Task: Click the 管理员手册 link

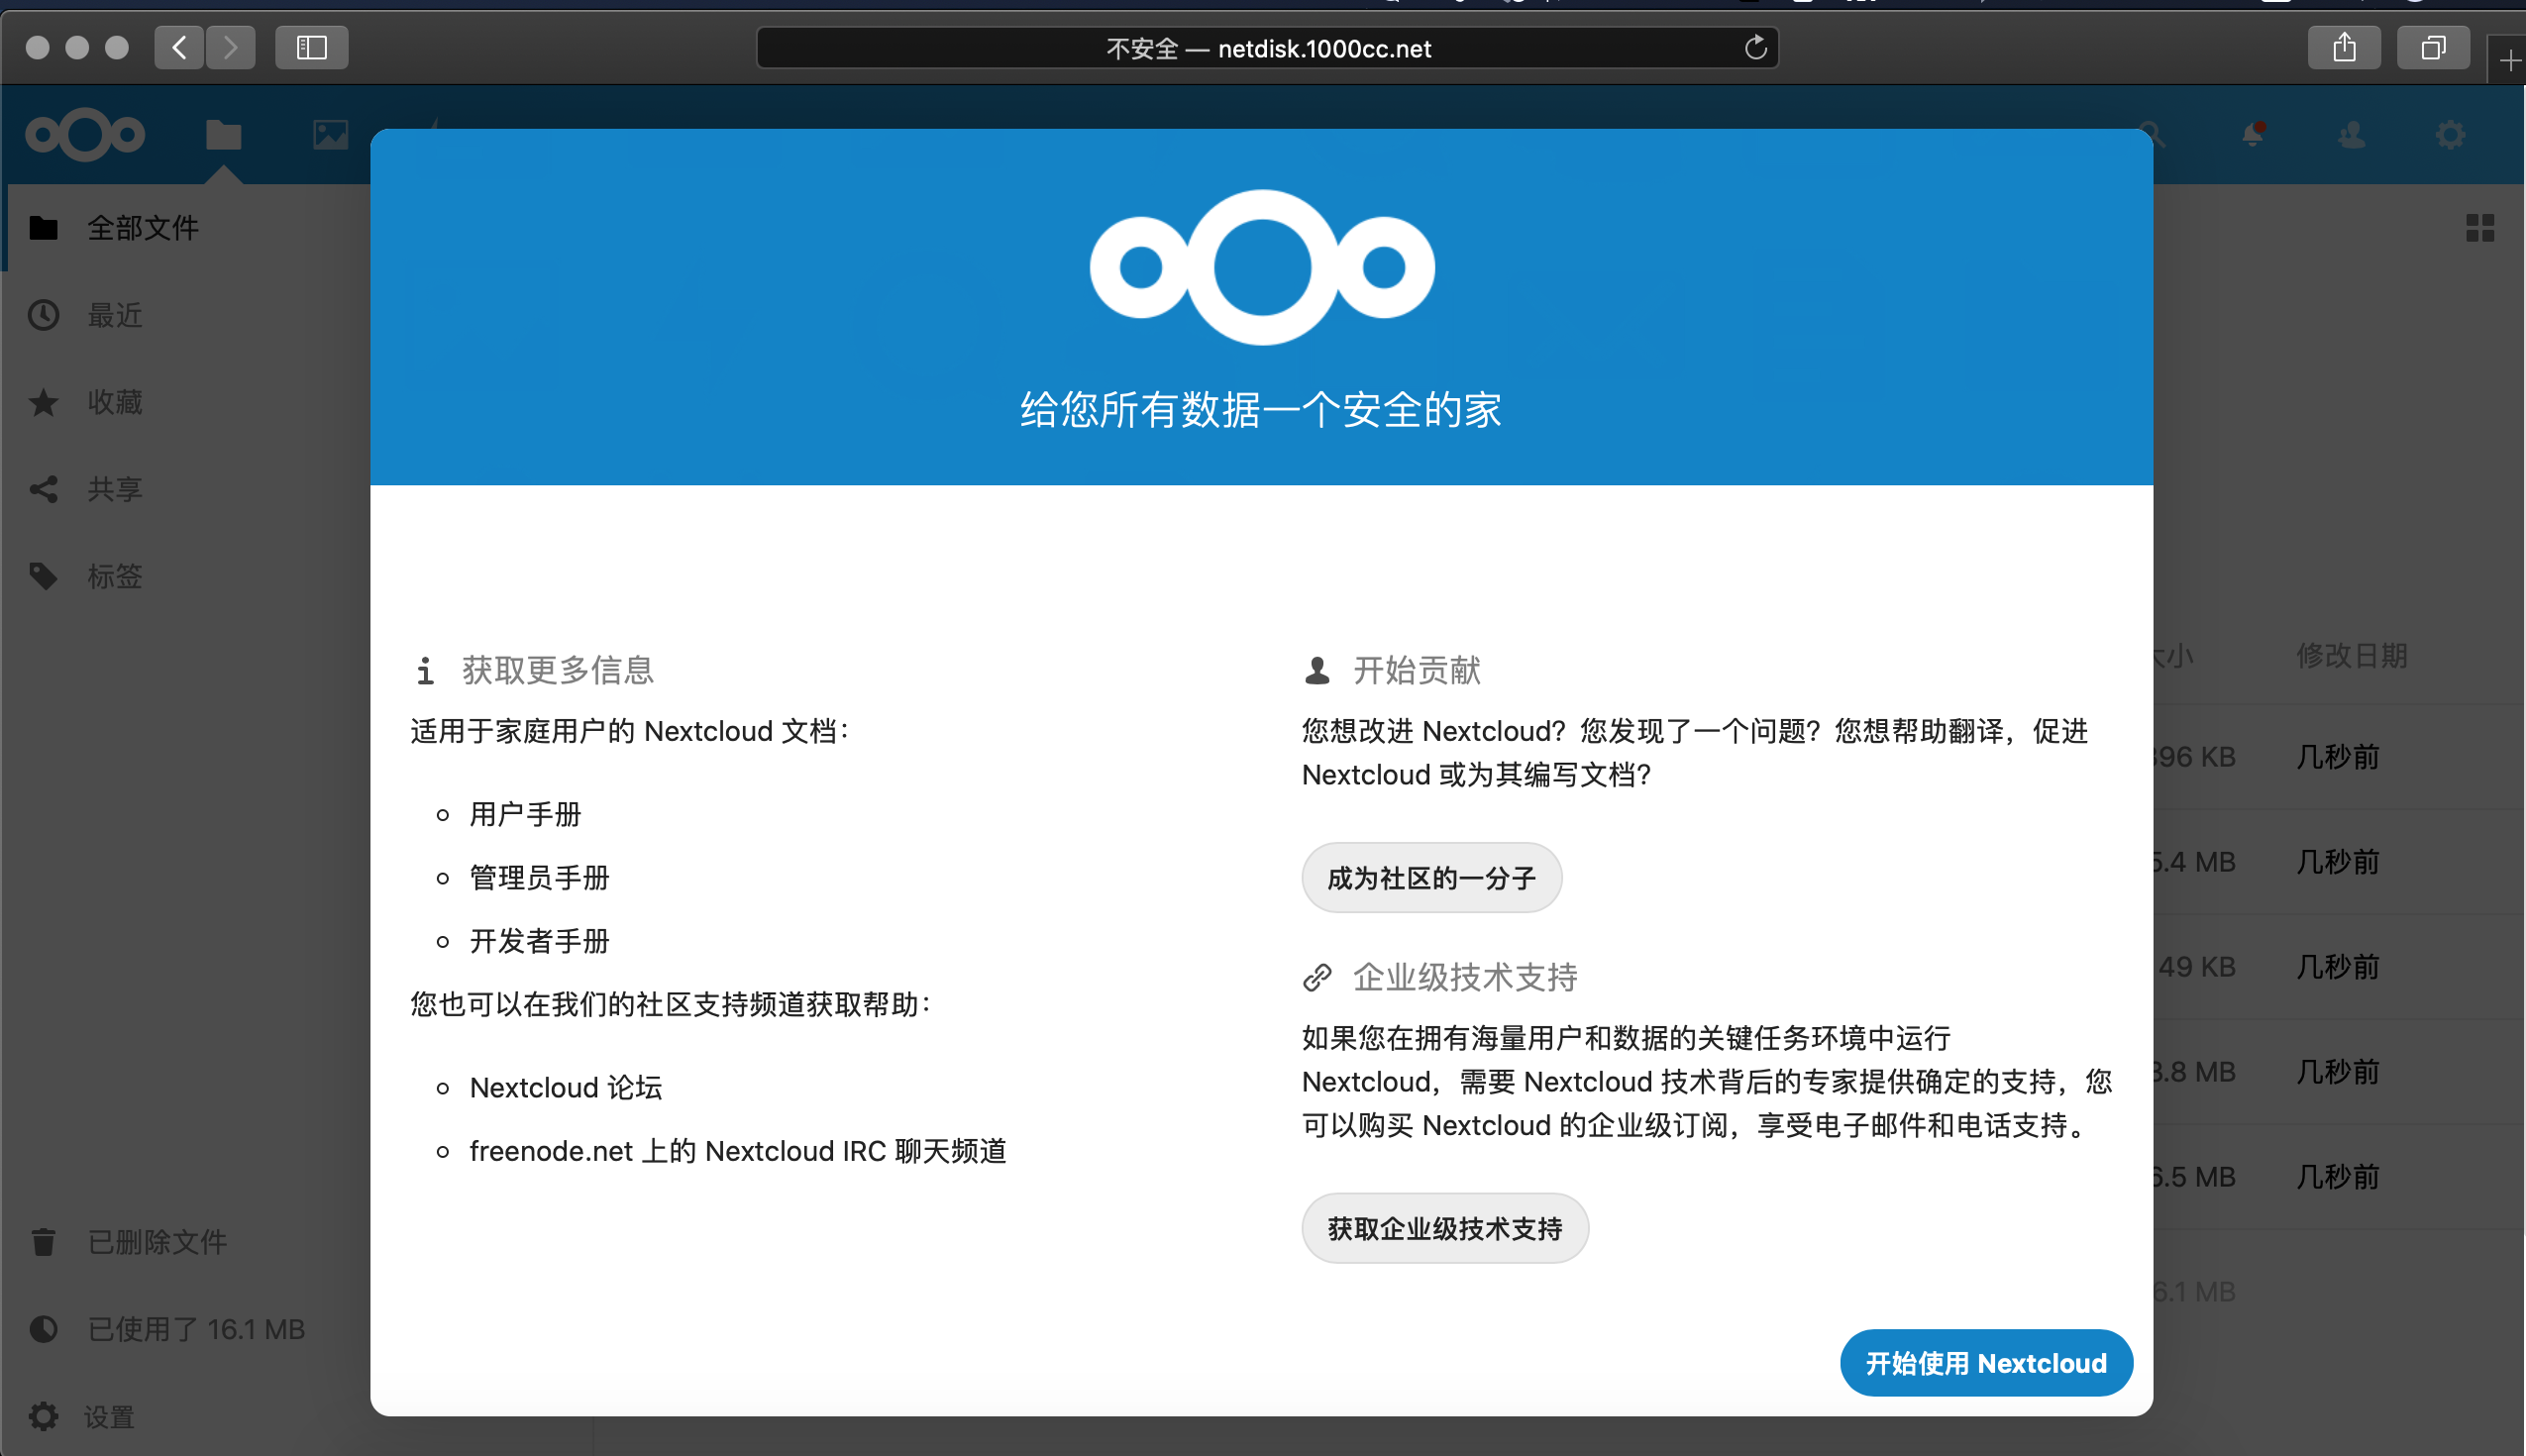Action: pos(539,877)
